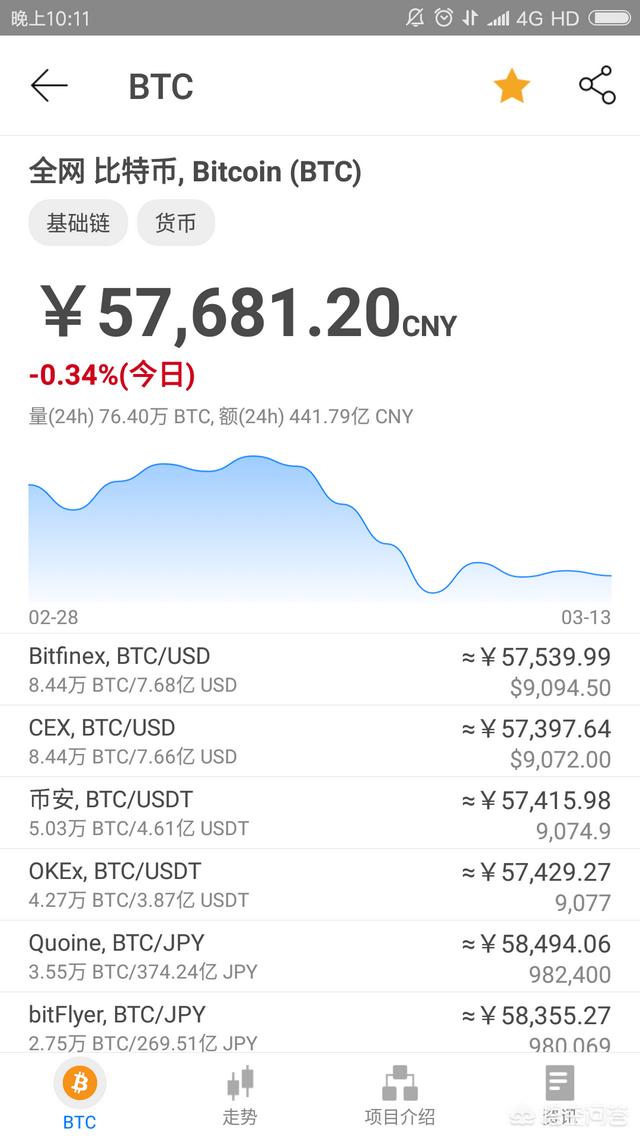Toggle the favorite star for BTC
This screenshot has width=640, height=1138.
pos(512,86)
